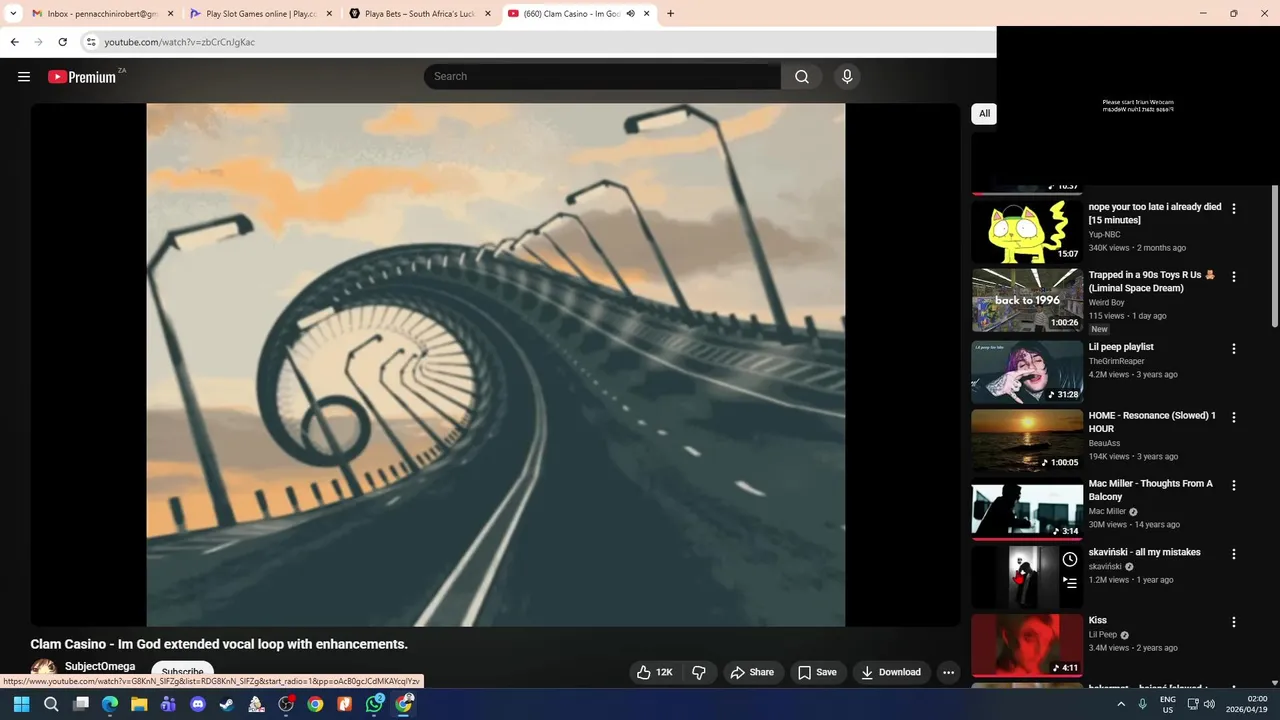Play the 'back to 1996' thumbnail

tap(1027, 300)
